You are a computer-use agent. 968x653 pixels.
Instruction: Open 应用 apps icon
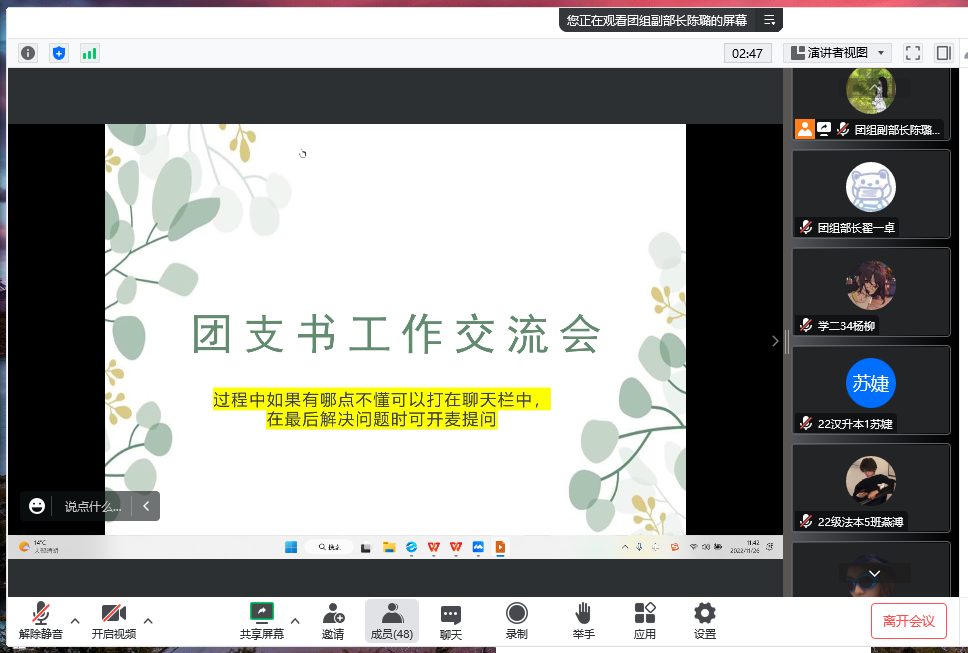point(645,620)
